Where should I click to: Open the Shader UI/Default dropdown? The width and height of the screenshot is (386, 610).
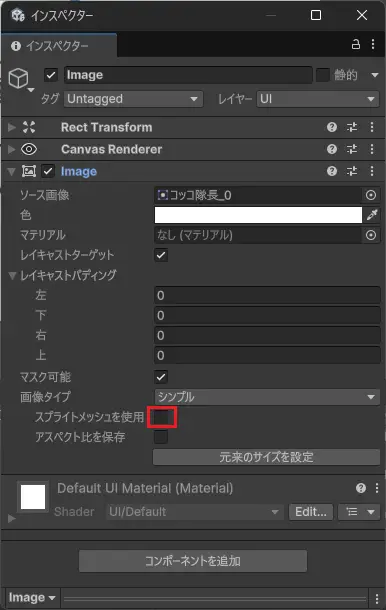tap(194, 512)
